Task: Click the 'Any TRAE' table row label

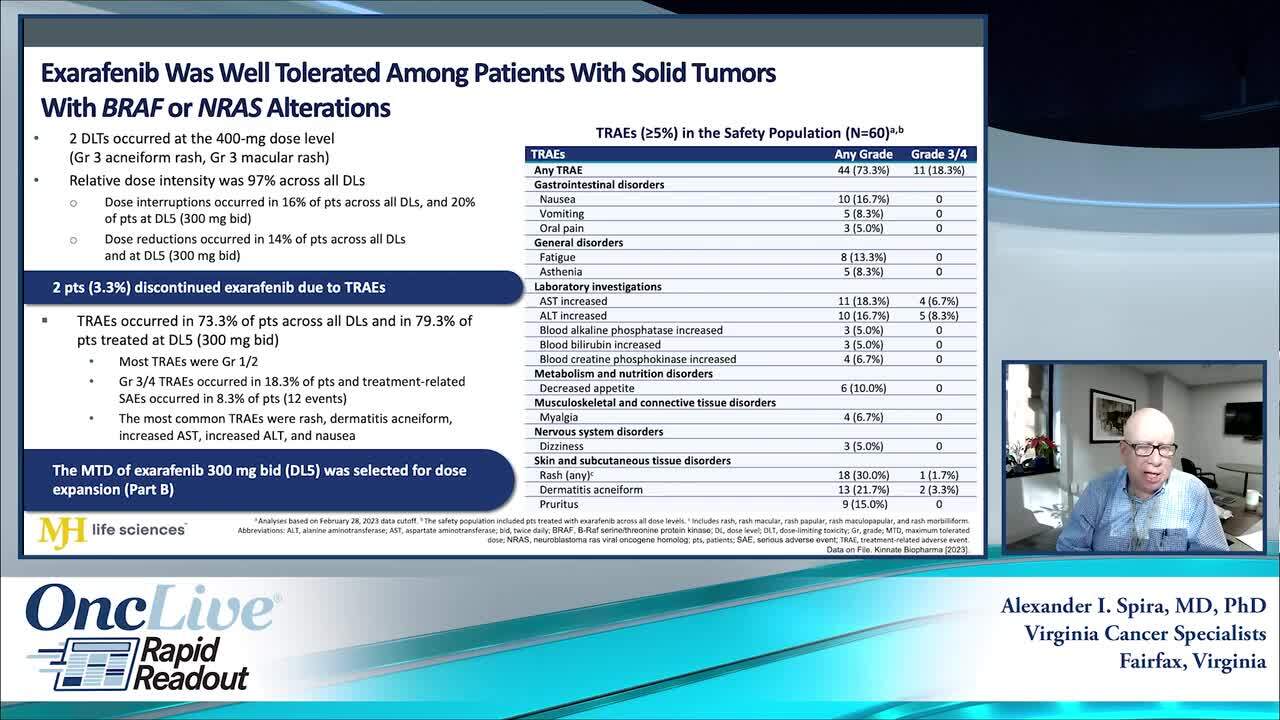Action: coord(558,170)
